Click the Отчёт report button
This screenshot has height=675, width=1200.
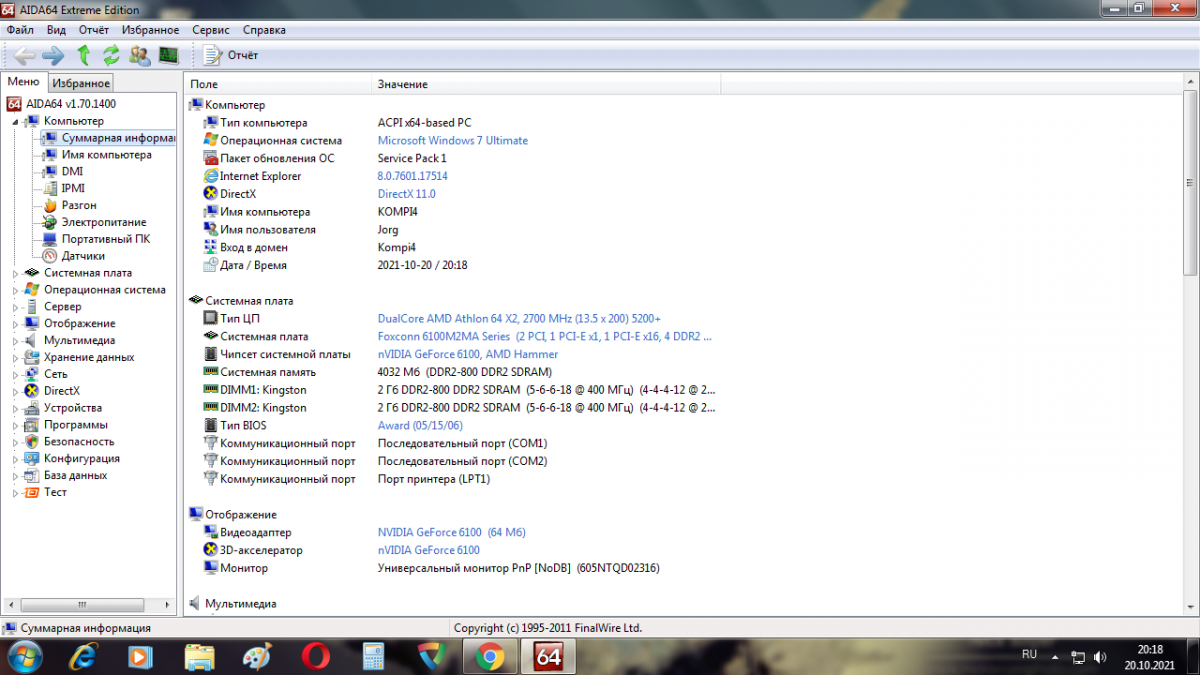[232, 55]
